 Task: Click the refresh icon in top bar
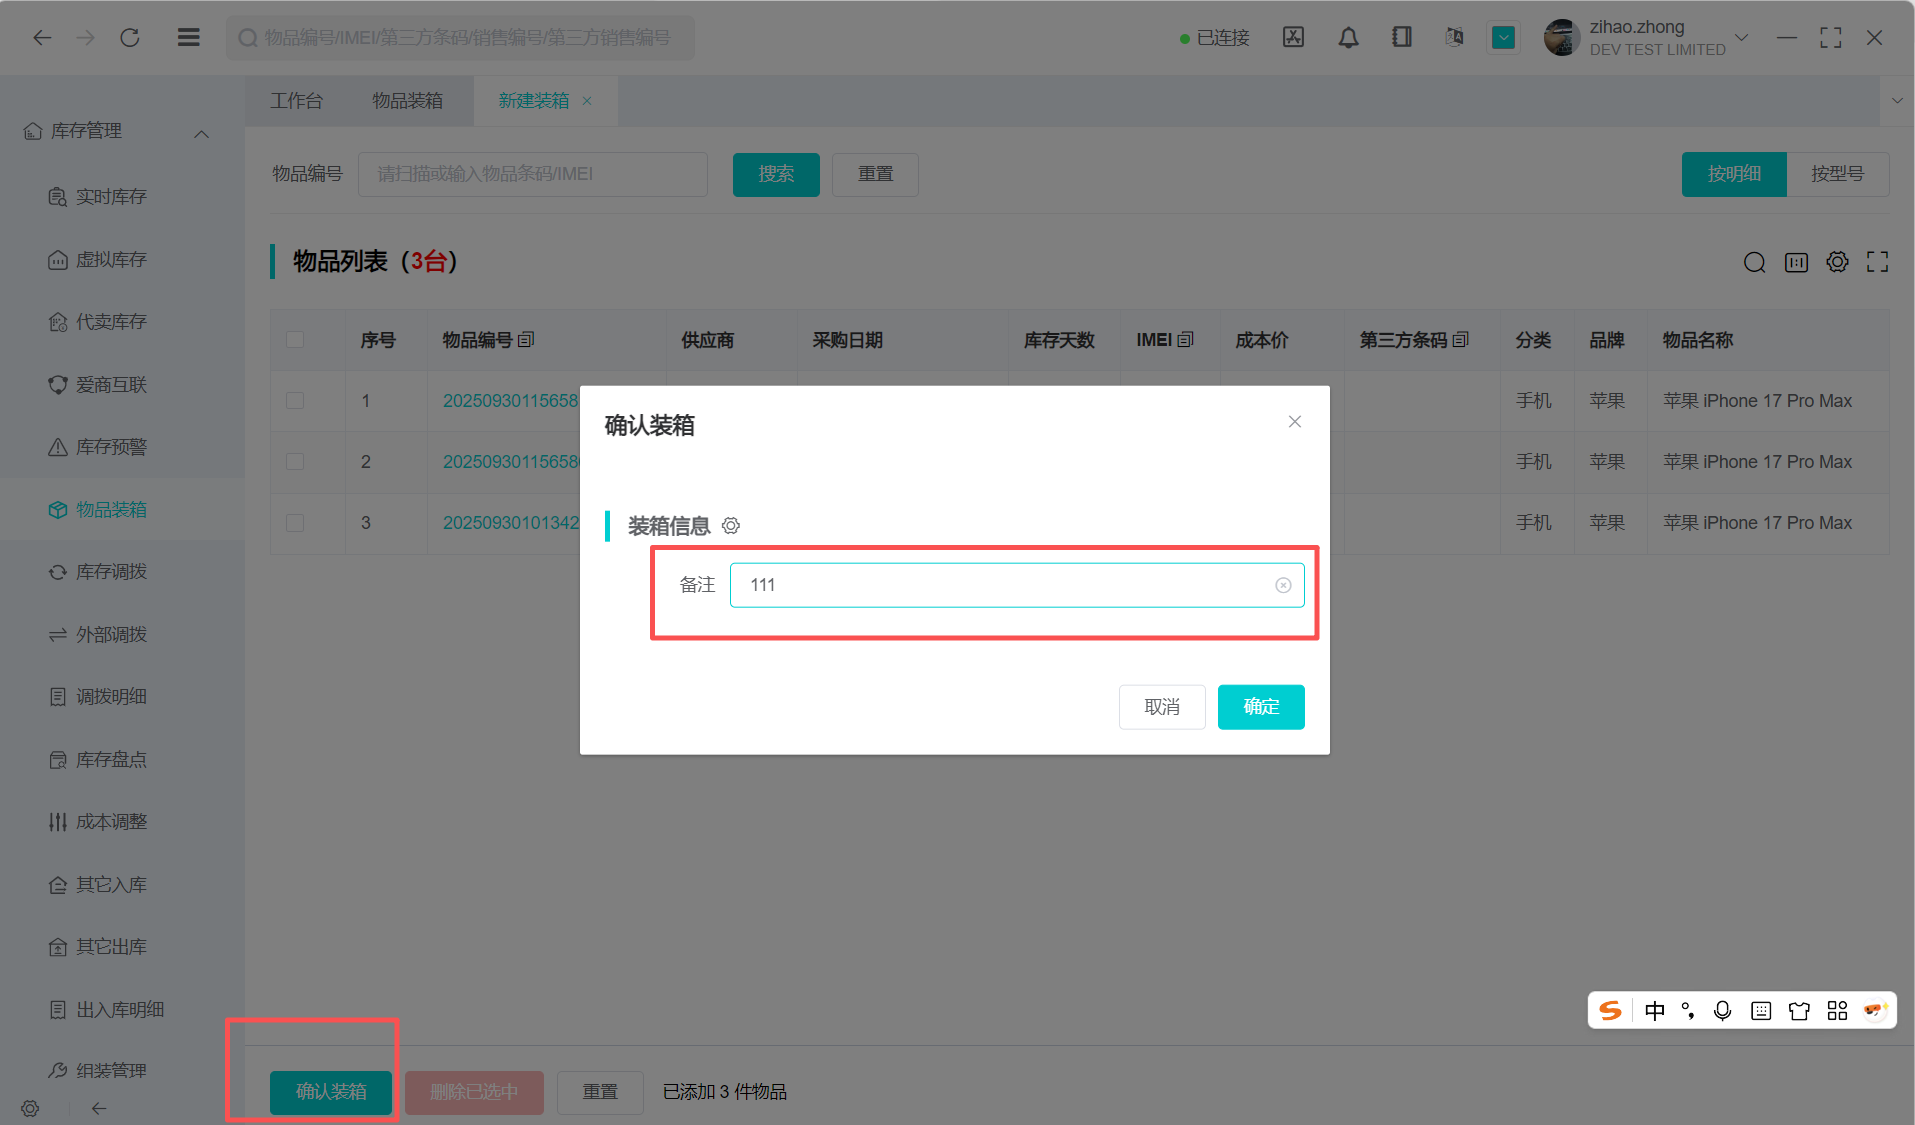click(x=130, y=38)
